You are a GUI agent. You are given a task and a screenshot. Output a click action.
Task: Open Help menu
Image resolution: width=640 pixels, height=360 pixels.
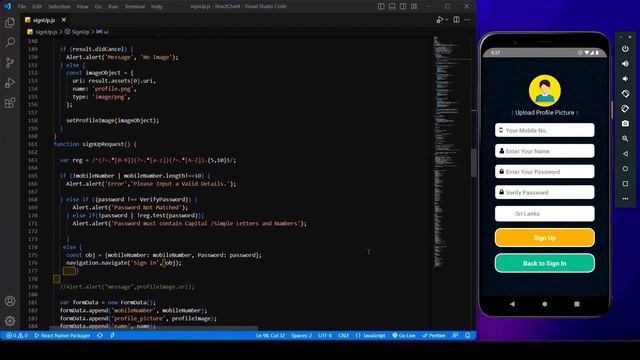tap(157, 7)
